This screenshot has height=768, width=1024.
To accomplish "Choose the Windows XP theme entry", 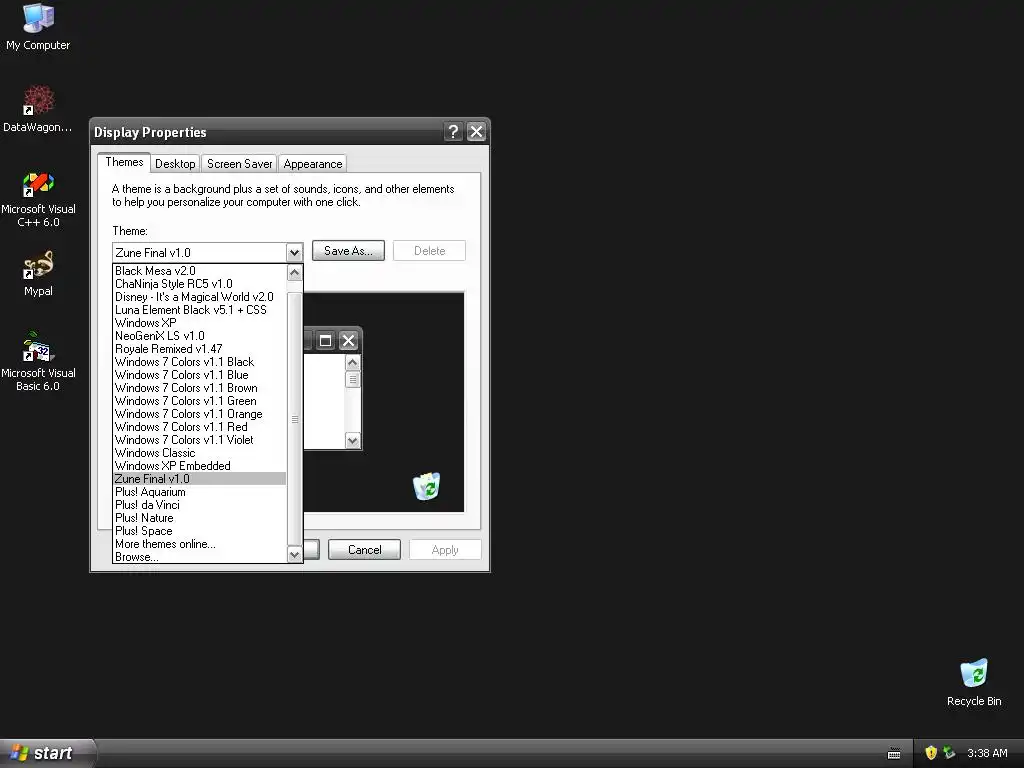I will coord(200,323).
